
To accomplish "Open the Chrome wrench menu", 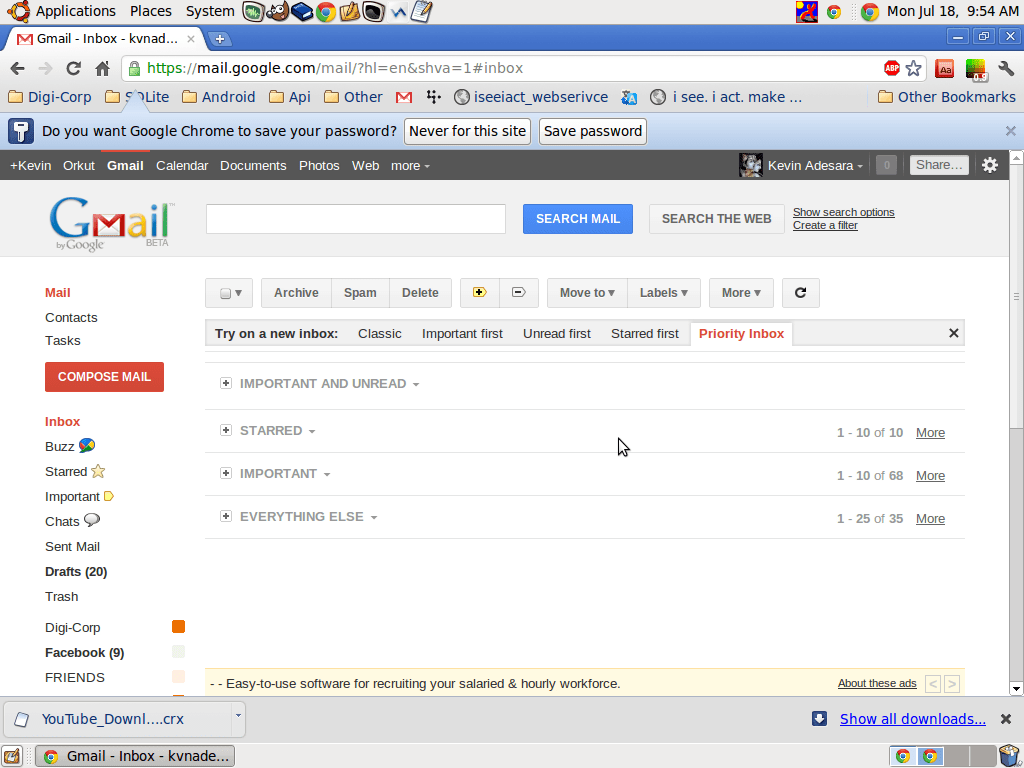I will [1006, 68].
